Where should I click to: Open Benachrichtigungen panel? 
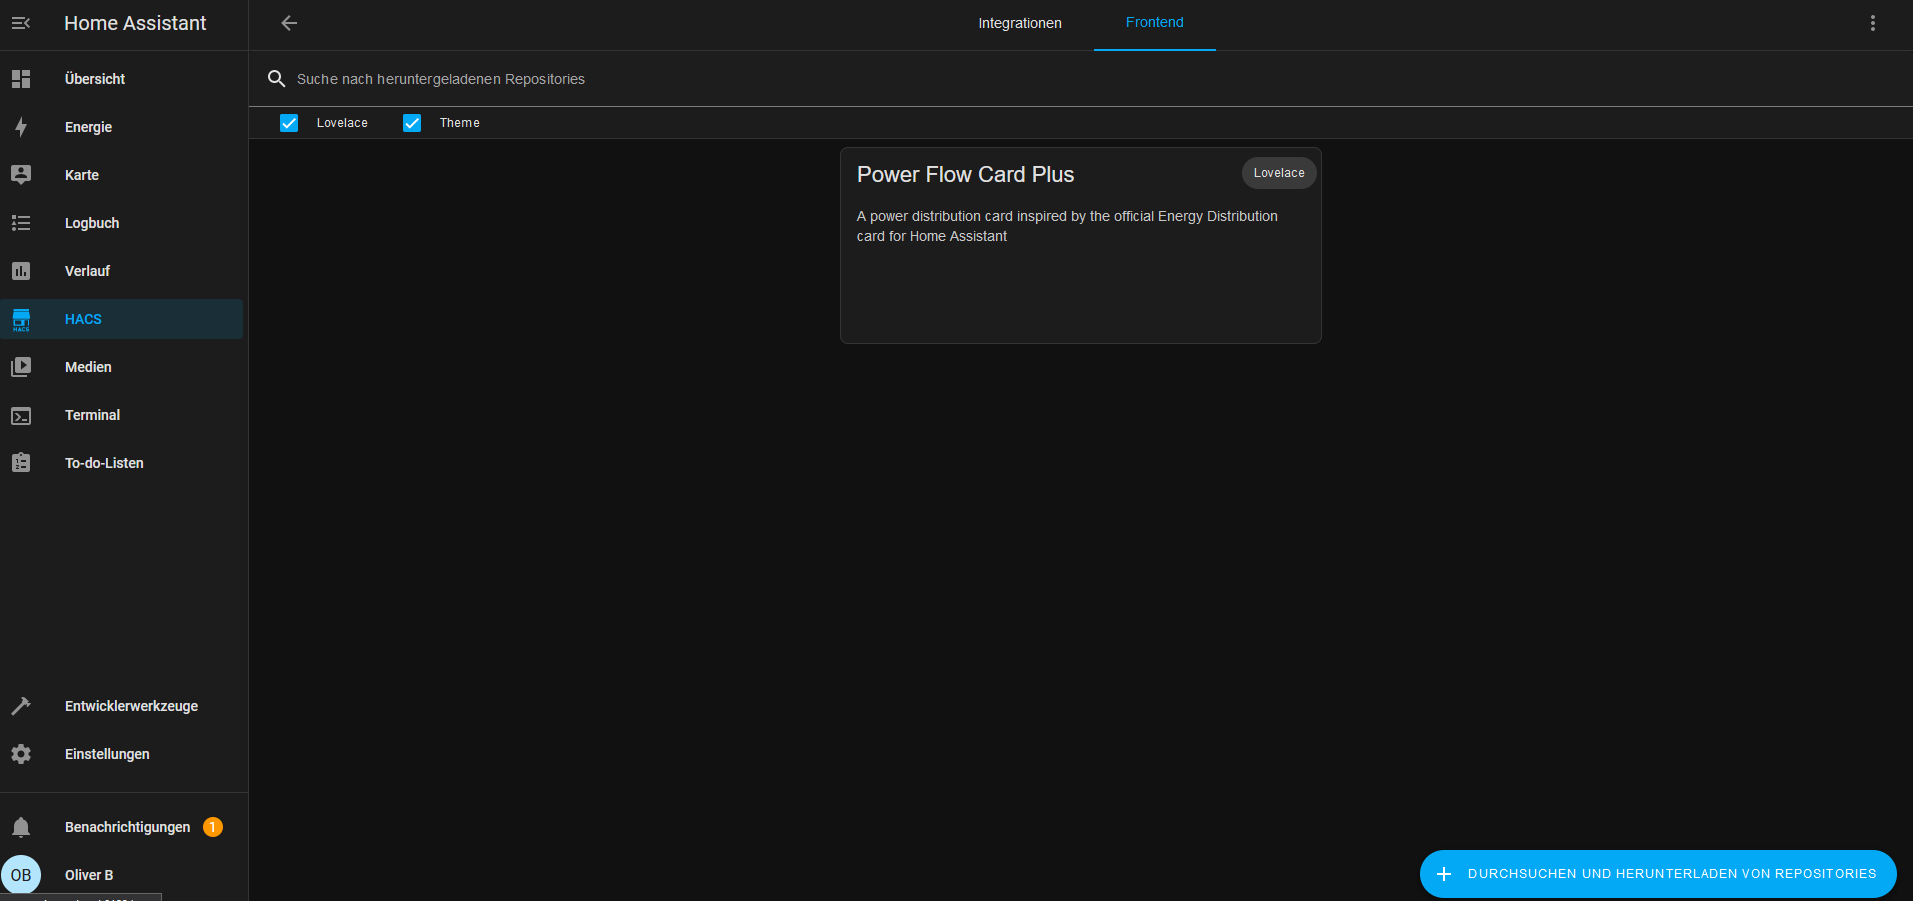tap(122, 827)
